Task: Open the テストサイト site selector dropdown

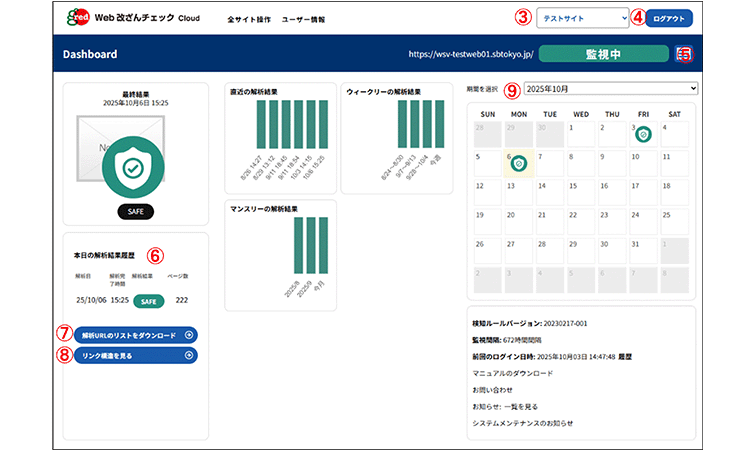Action: (582, 18)
